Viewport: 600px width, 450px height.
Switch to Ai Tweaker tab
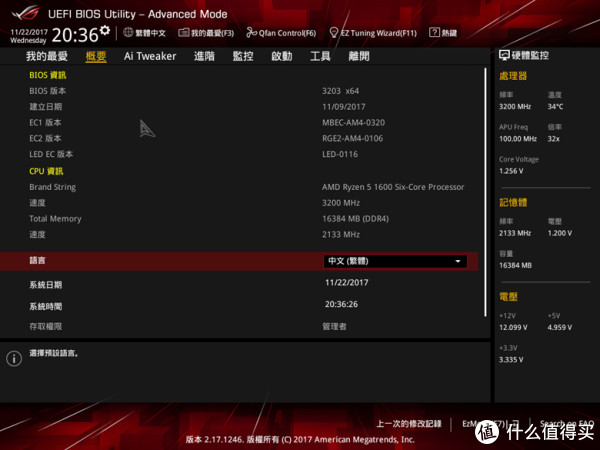(x=150, y=56)
